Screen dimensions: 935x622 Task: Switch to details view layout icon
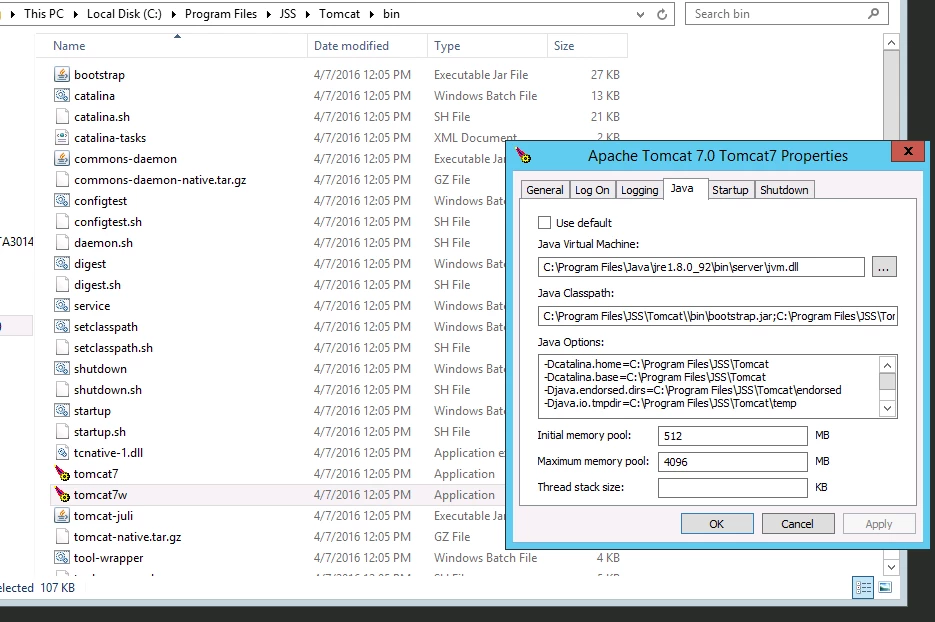click(x=863, y=587)
